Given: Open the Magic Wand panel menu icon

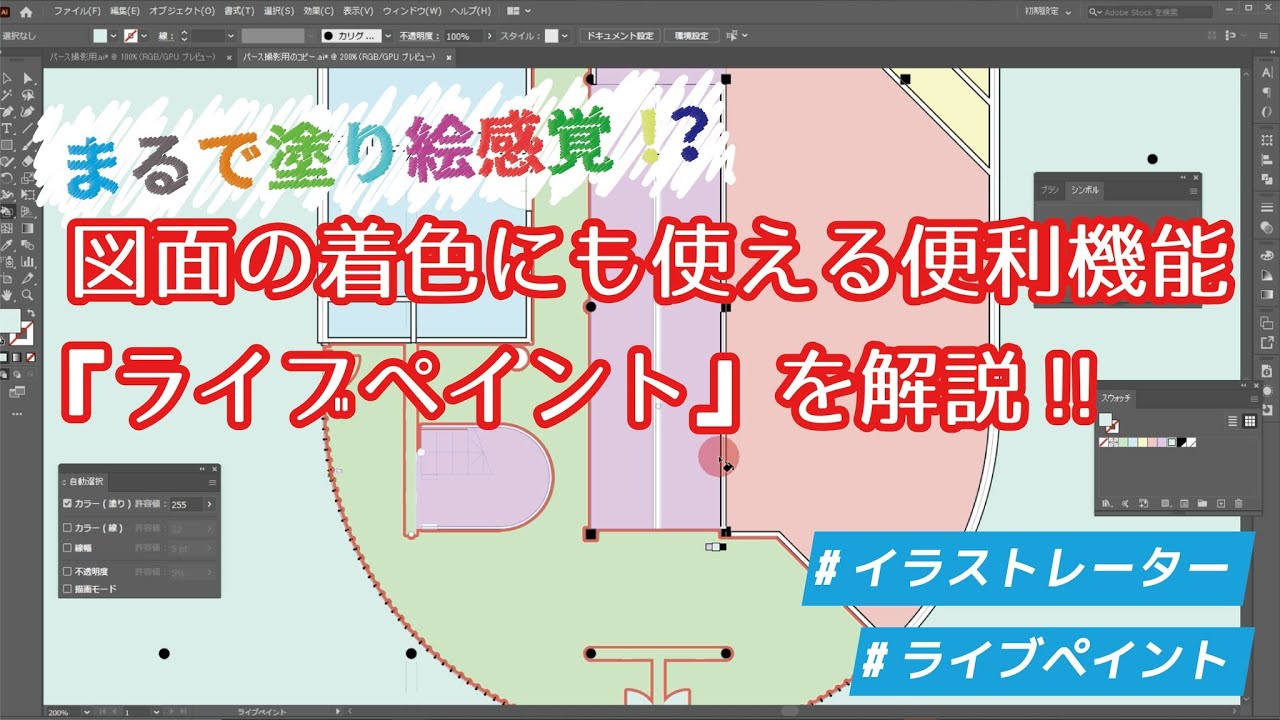Looking at the screenshot, I should pyautogui.click(x=212, y=483).
